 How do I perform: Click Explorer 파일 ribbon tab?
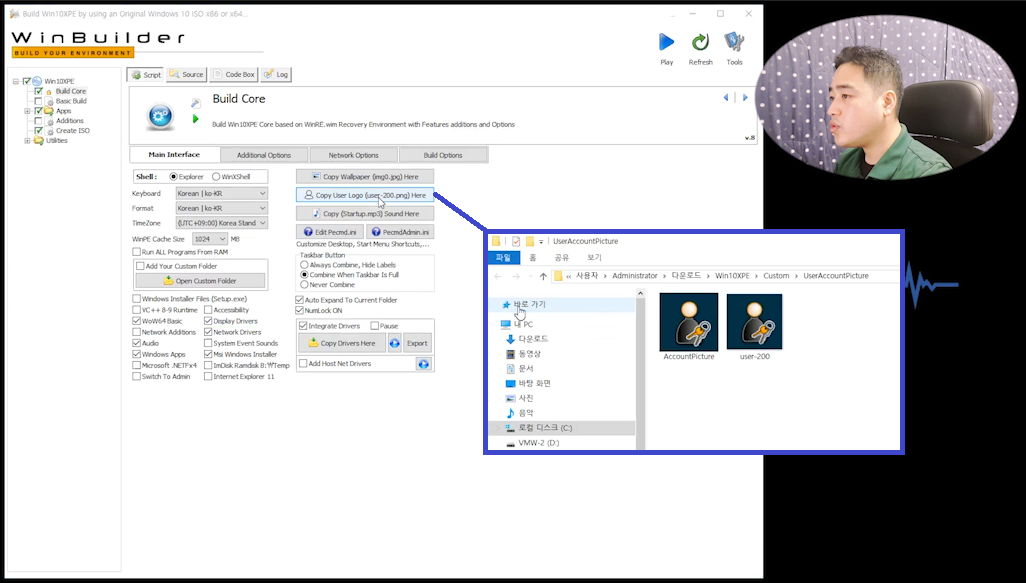pos(503,258)
